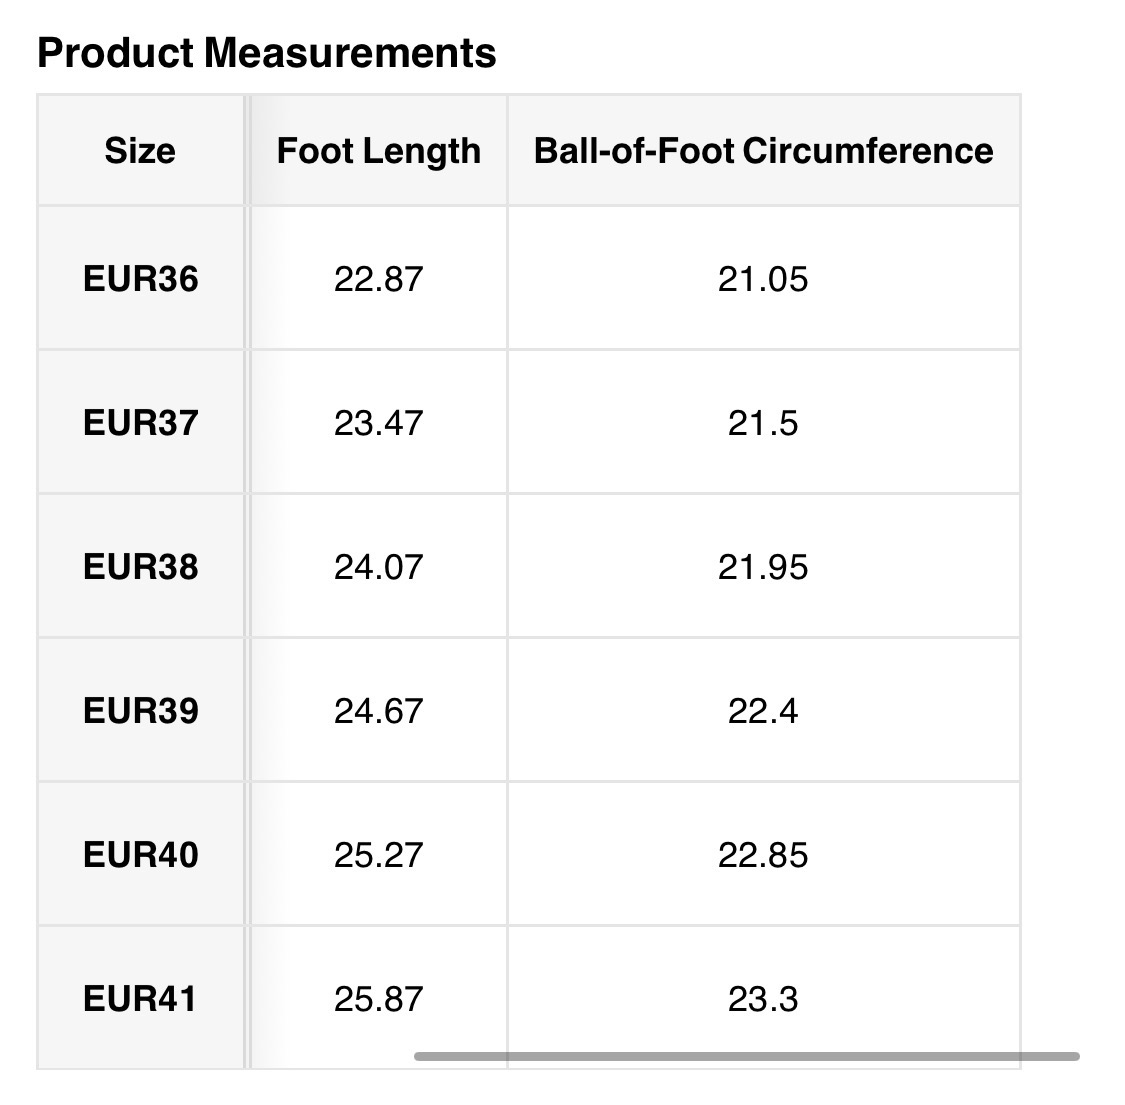The image size is (1125, 1105).
Task: Click the EUR41 size row label
Action: tap(141, 999)
